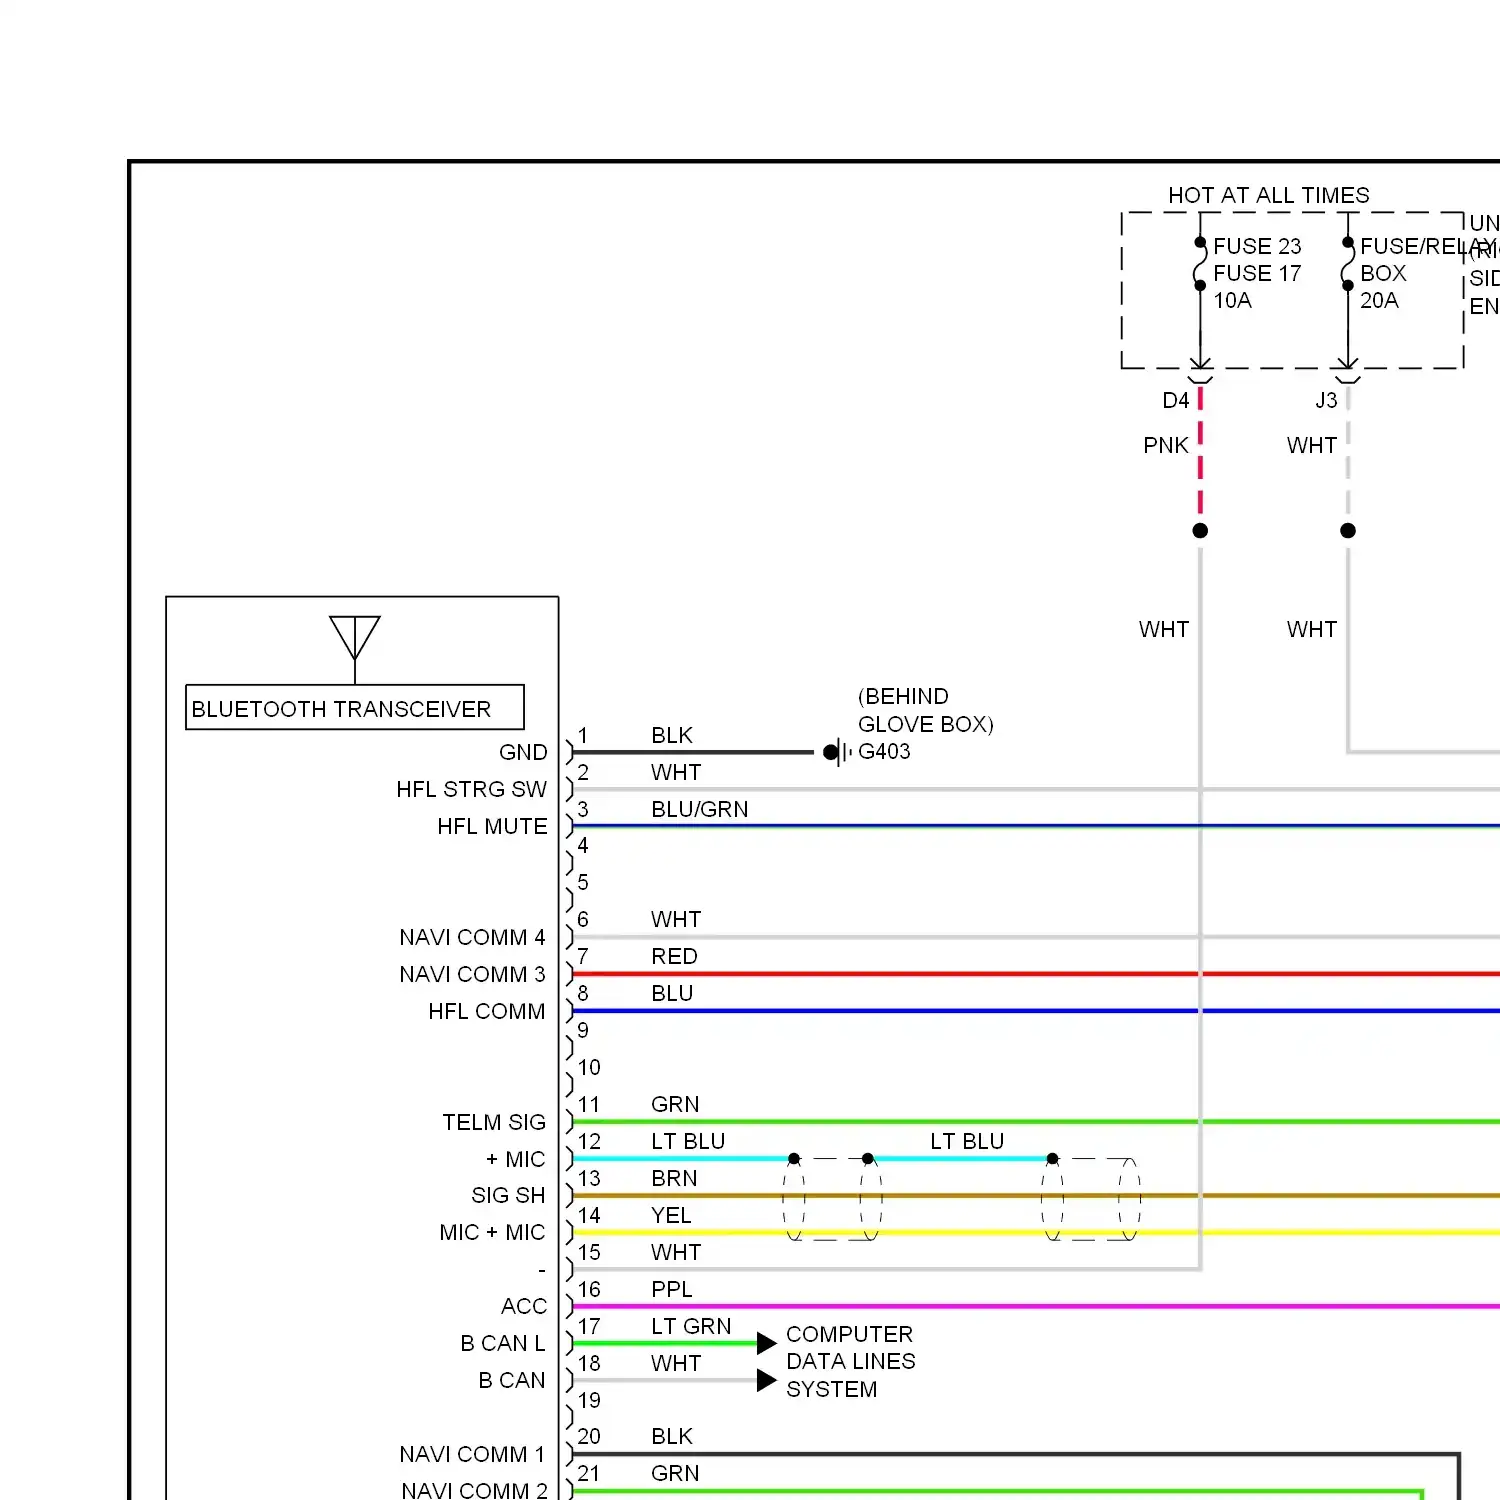The image size is (1500, 1500).
Task: Click the WHT label next to J3 connector
Action: [1312, 445]
